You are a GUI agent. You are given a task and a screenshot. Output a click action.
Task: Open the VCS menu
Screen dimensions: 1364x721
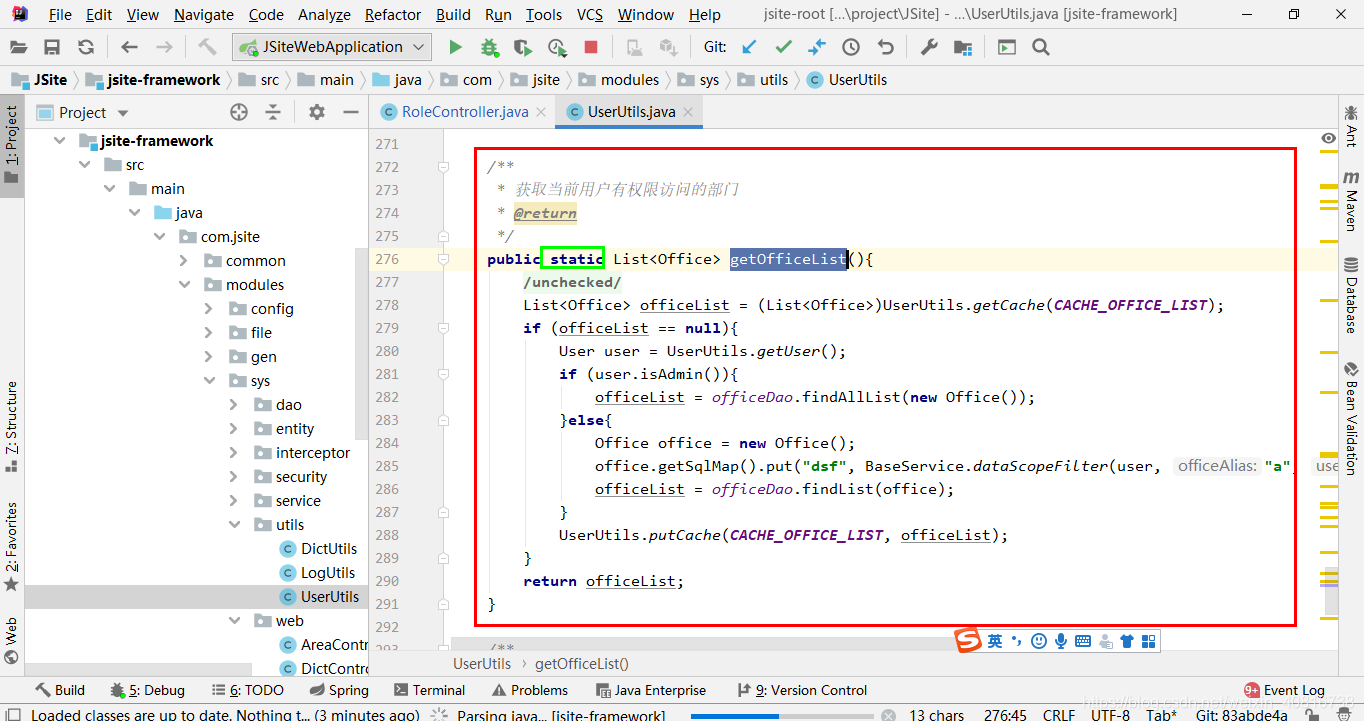590,14
